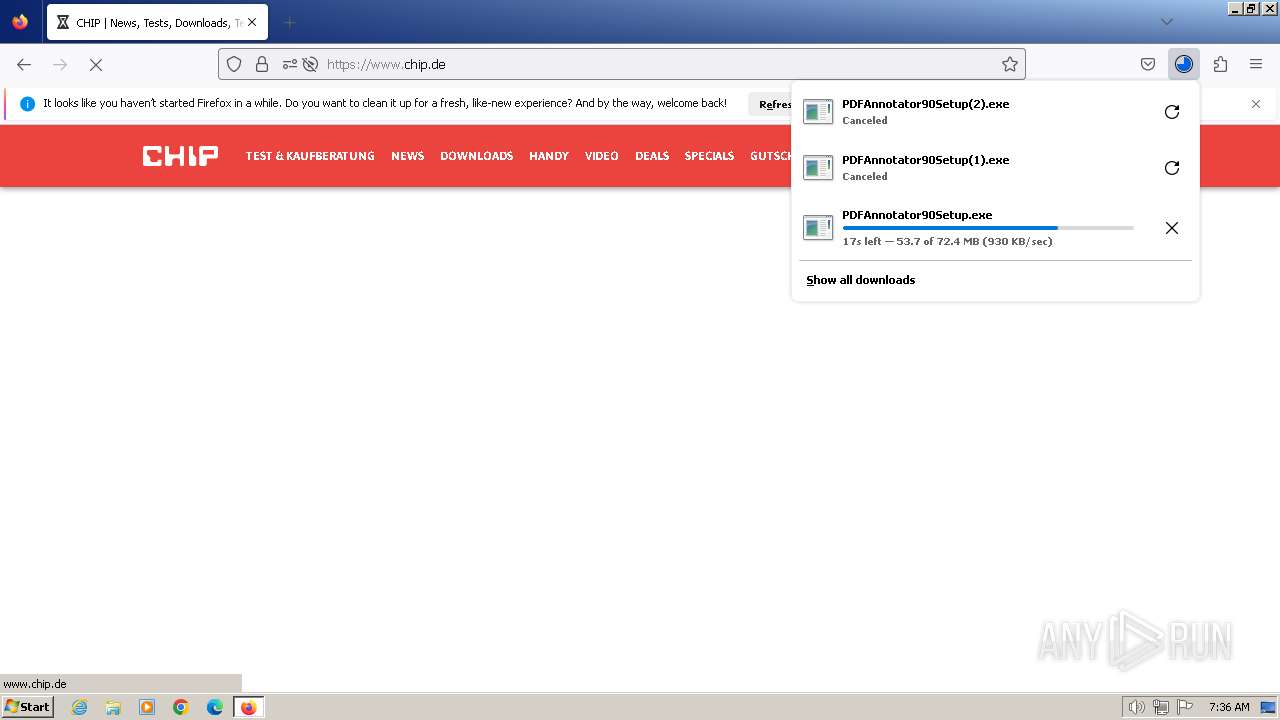This screenshot has height=720, width=1280.
Task: Open site permissions icon in address bar
Action: coord(289,64)
